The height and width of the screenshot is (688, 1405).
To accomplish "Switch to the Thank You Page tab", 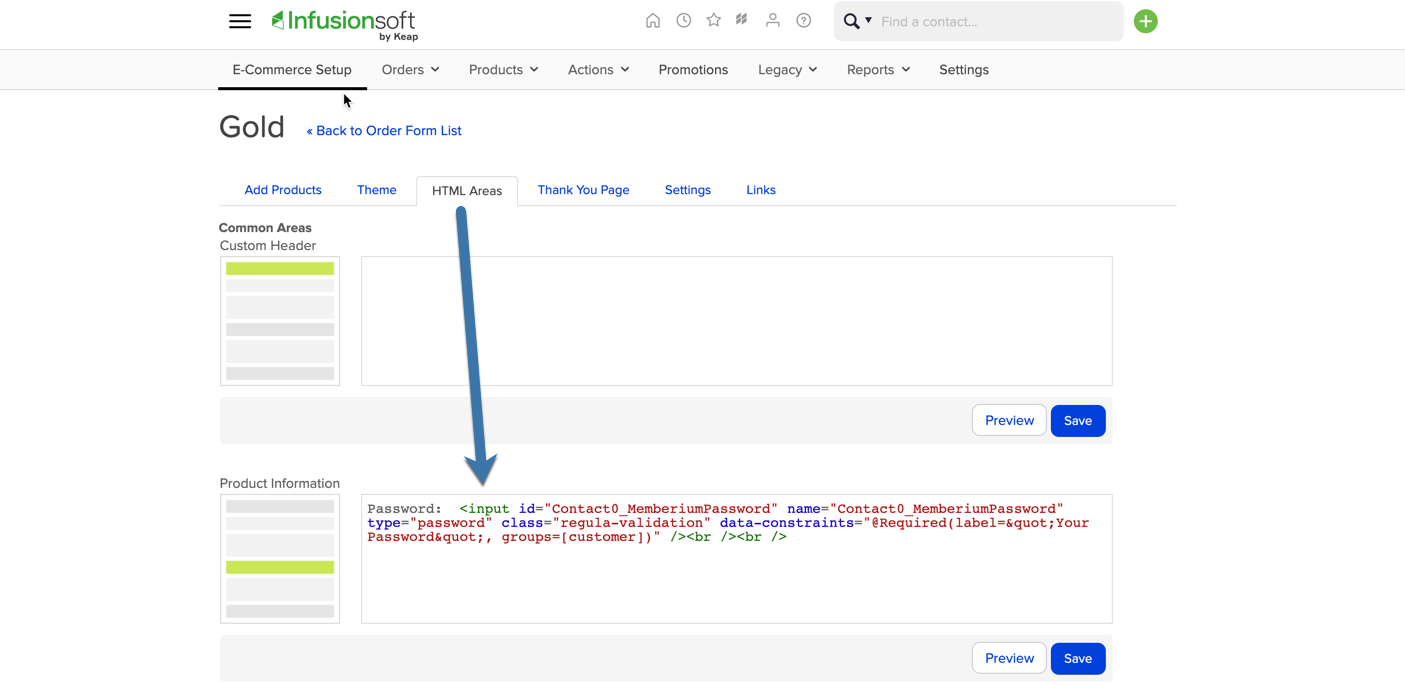I will point(584,190).
